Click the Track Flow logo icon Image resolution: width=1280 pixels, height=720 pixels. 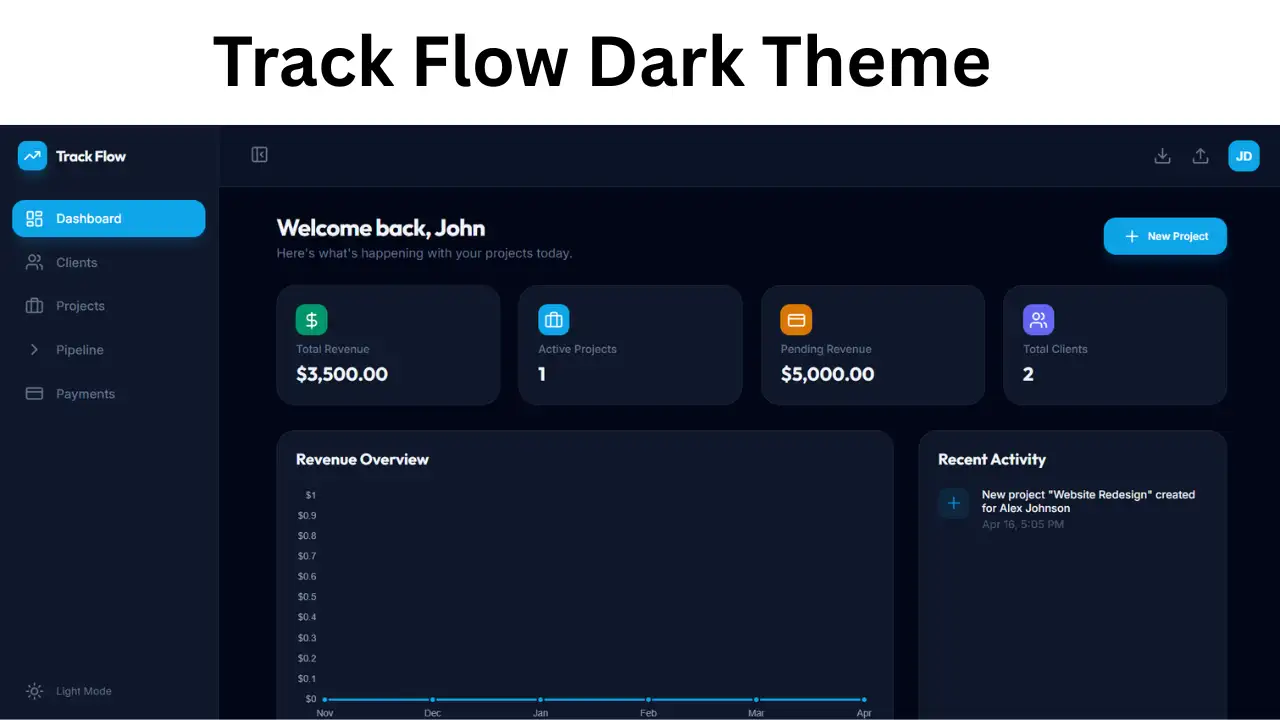[x=32, y=156]
